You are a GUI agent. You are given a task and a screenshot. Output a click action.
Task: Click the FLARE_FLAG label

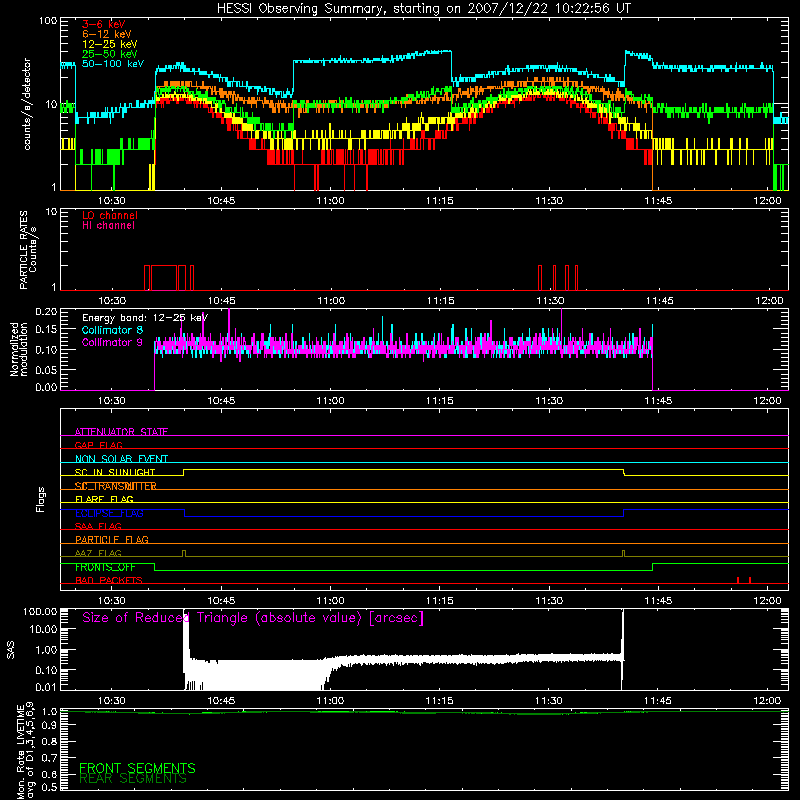point(104,499)
